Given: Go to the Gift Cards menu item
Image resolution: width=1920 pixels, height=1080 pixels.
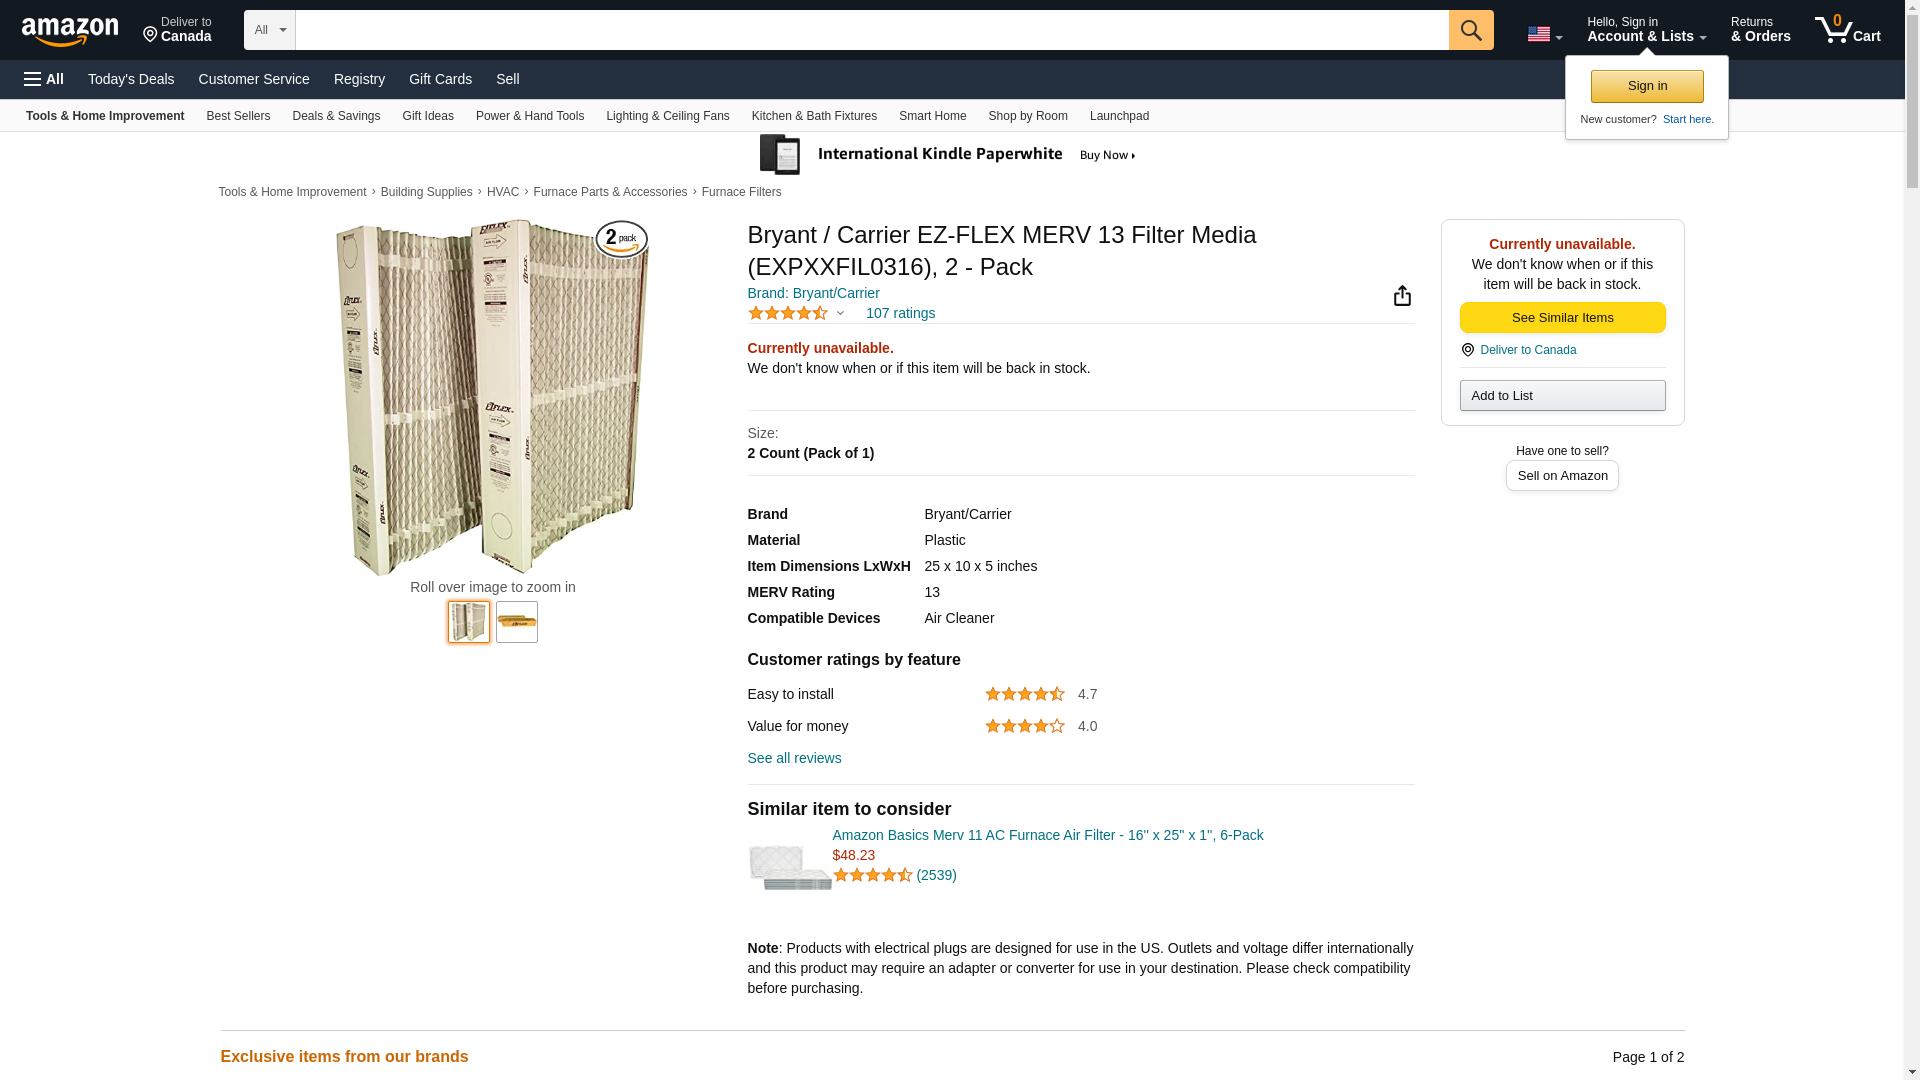Looking at the screenshot, I should [x=440, y=79].
